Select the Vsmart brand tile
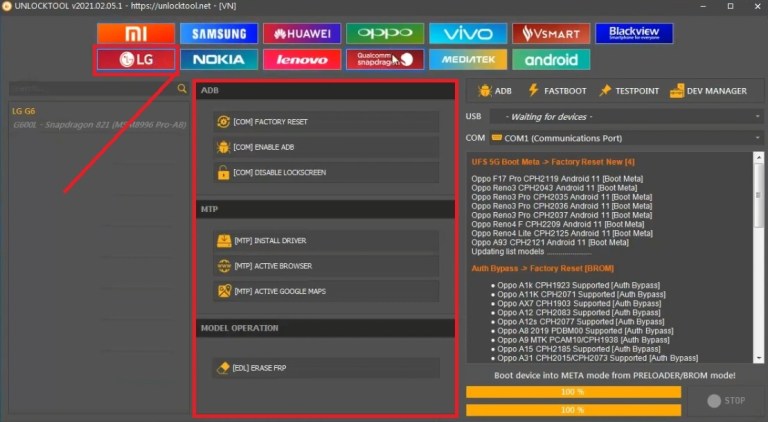 coord(551,33)
